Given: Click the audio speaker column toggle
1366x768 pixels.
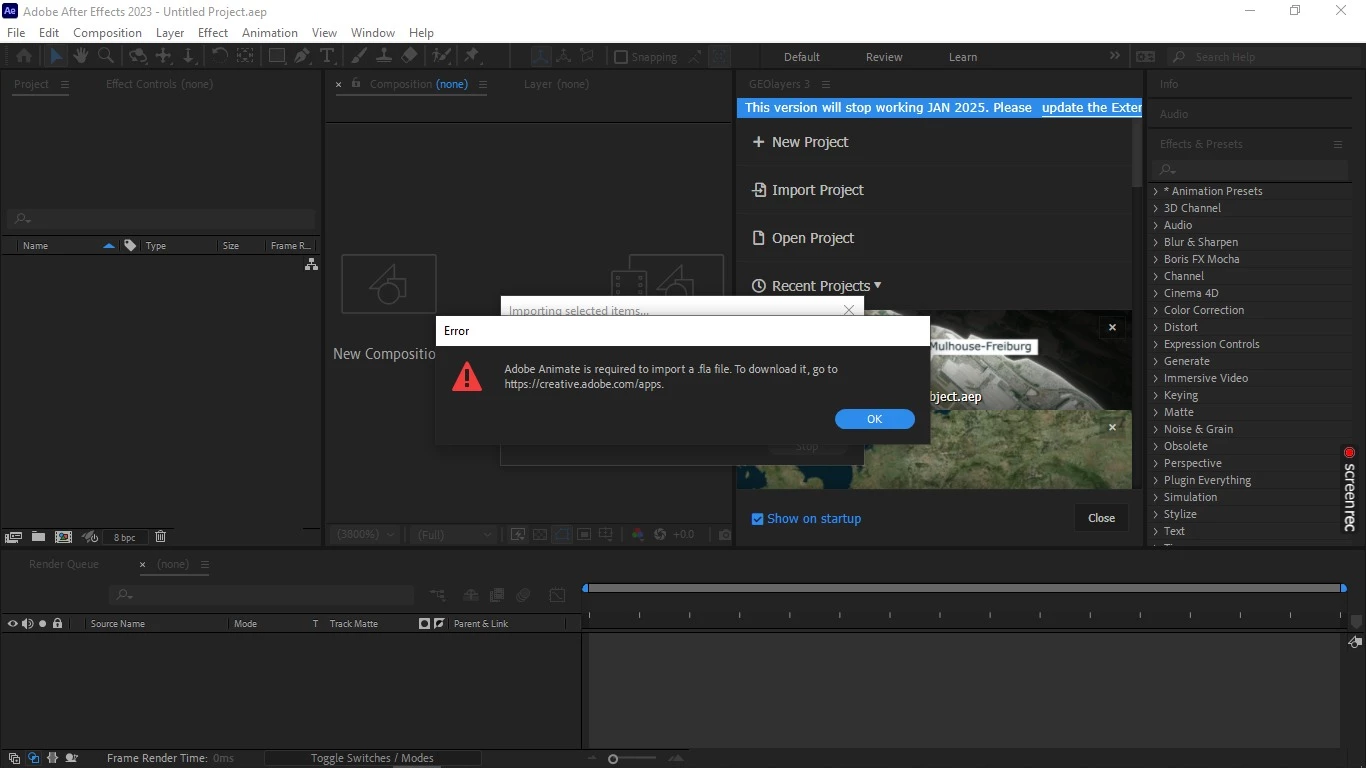Looking at the screenshot, I should 27,623.
